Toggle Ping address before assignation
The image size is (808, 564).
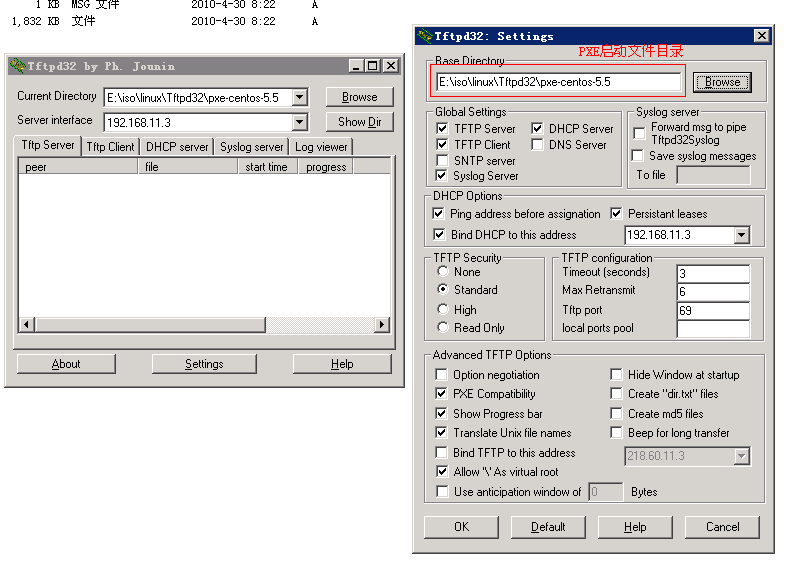pos(439,213)
